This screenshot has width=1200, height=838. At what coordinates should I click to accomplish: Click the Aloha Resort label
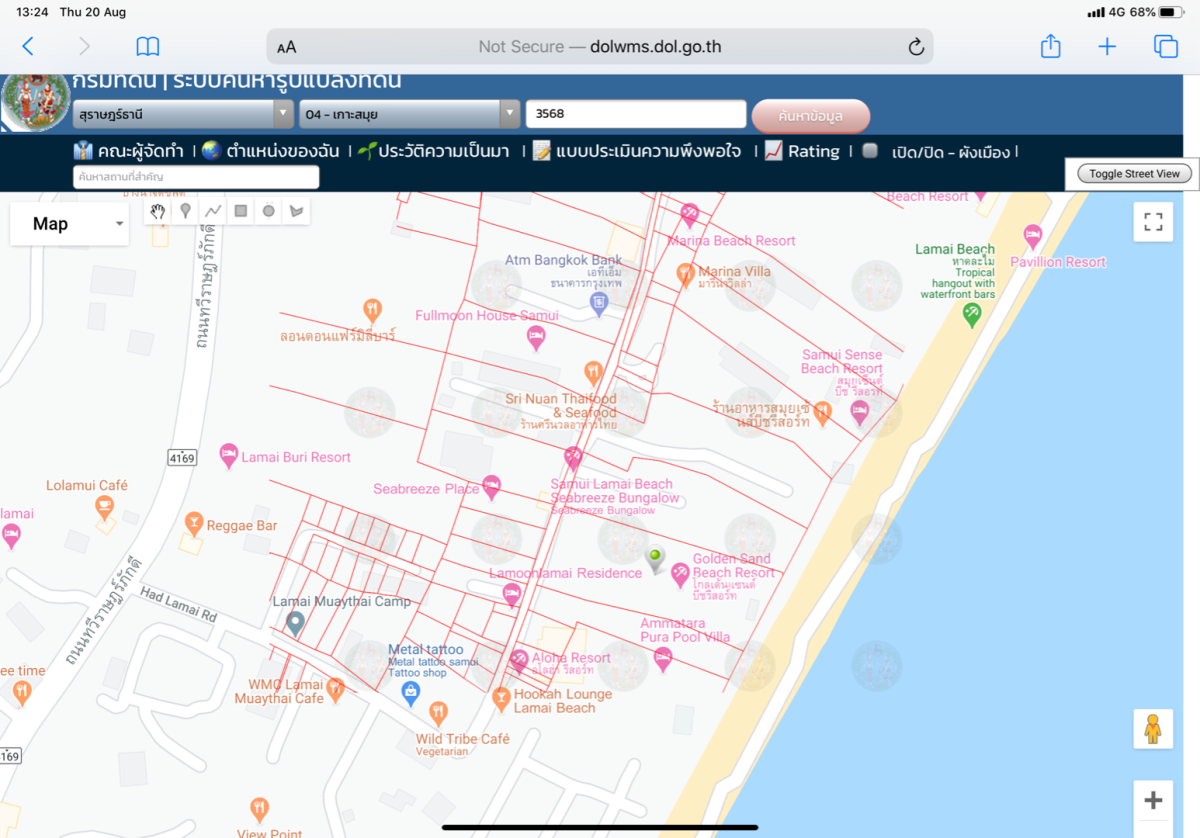[570, 658]
